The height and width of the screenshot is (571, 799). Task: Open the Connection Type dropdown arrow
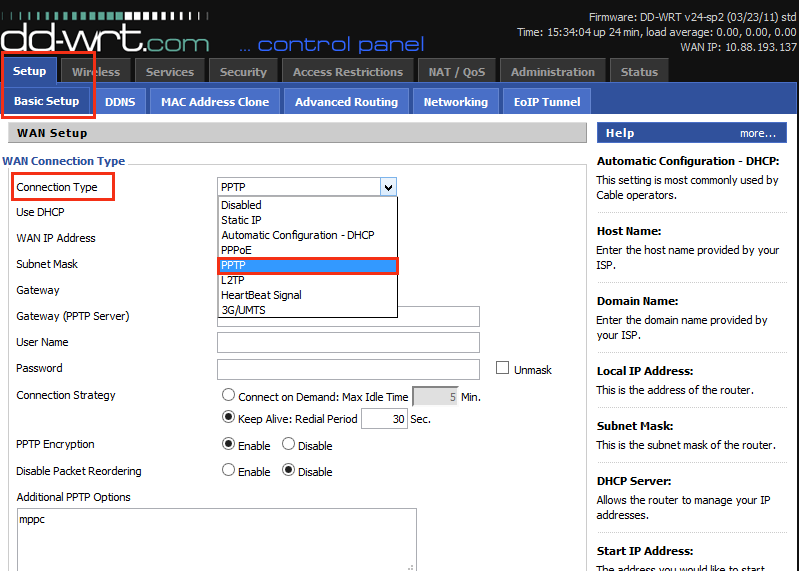[x=388, y=187]
